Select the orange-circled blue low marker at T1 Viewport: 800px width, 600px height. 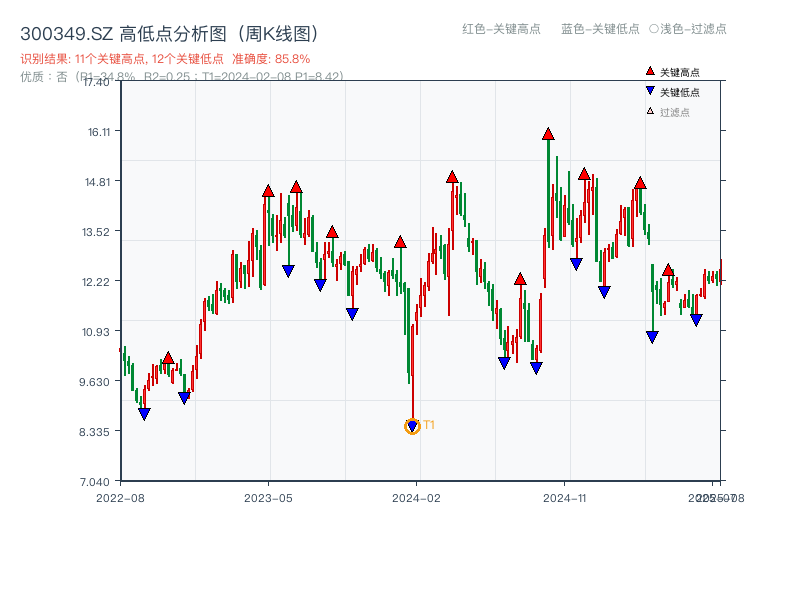click(412, 426)
